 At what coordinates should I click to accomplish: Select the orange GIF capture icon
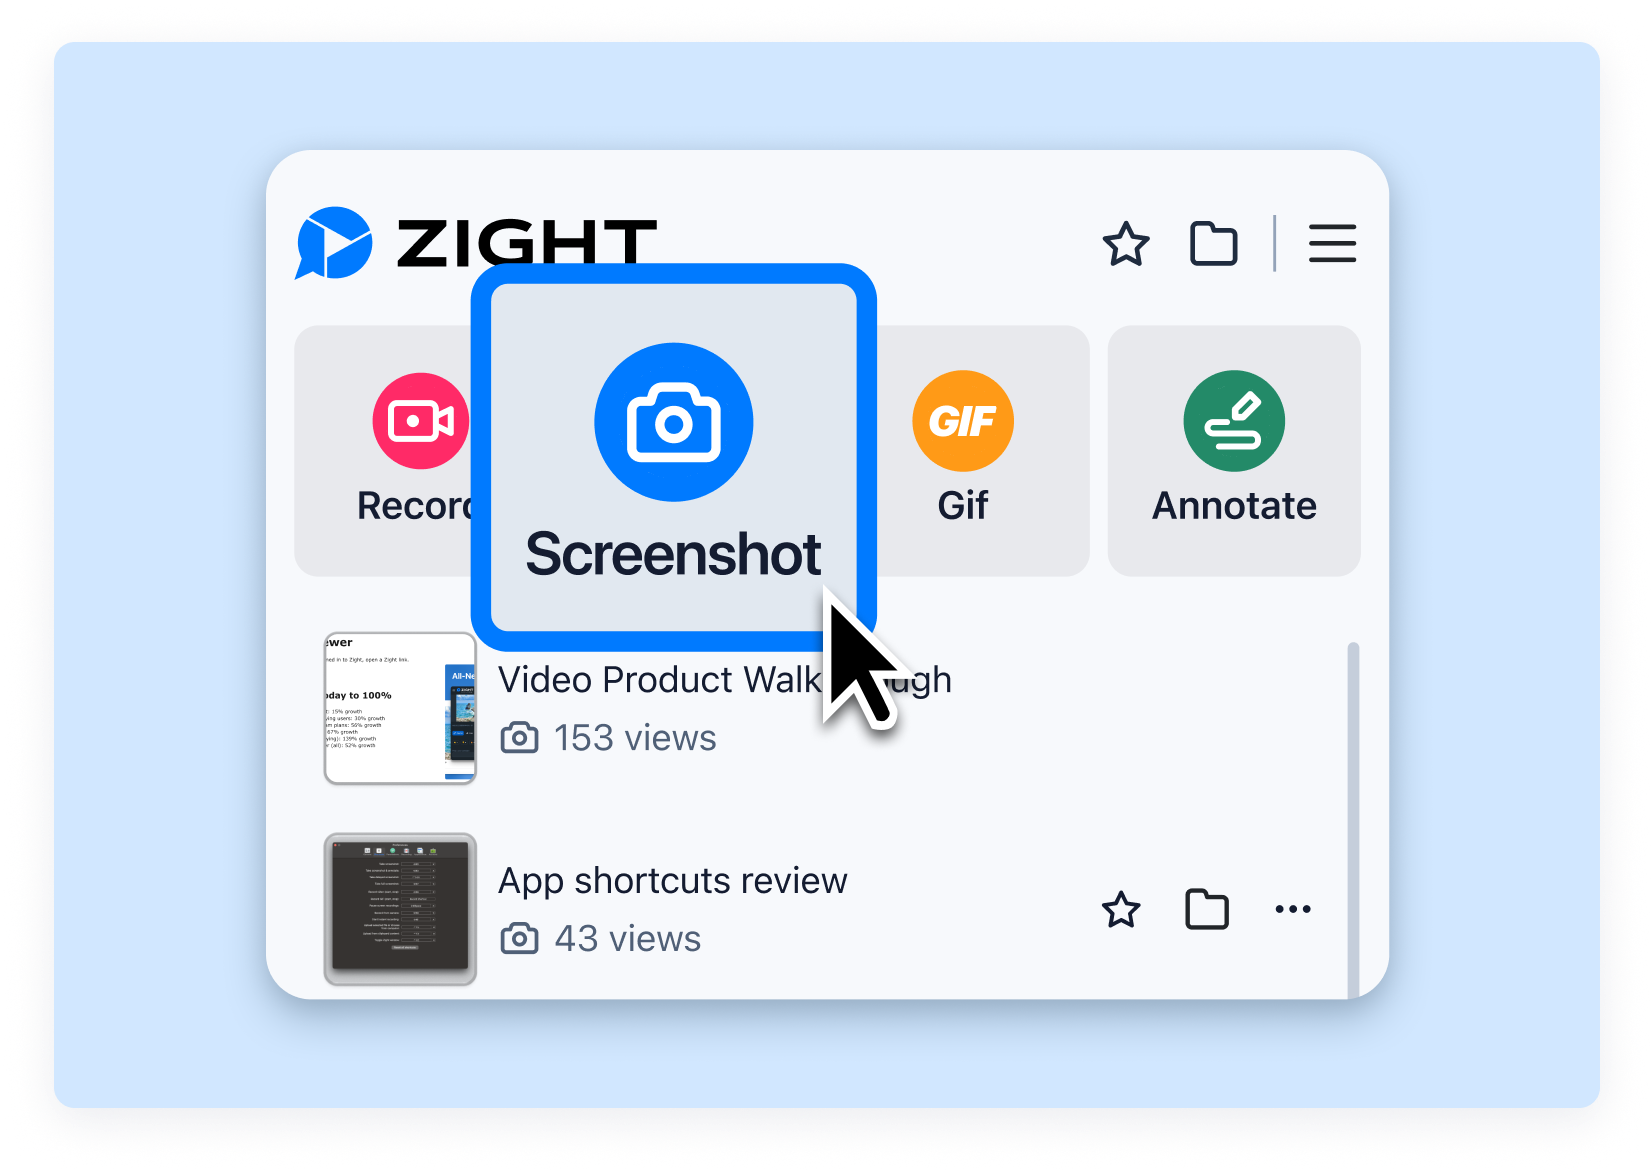(x=963, y=421)
